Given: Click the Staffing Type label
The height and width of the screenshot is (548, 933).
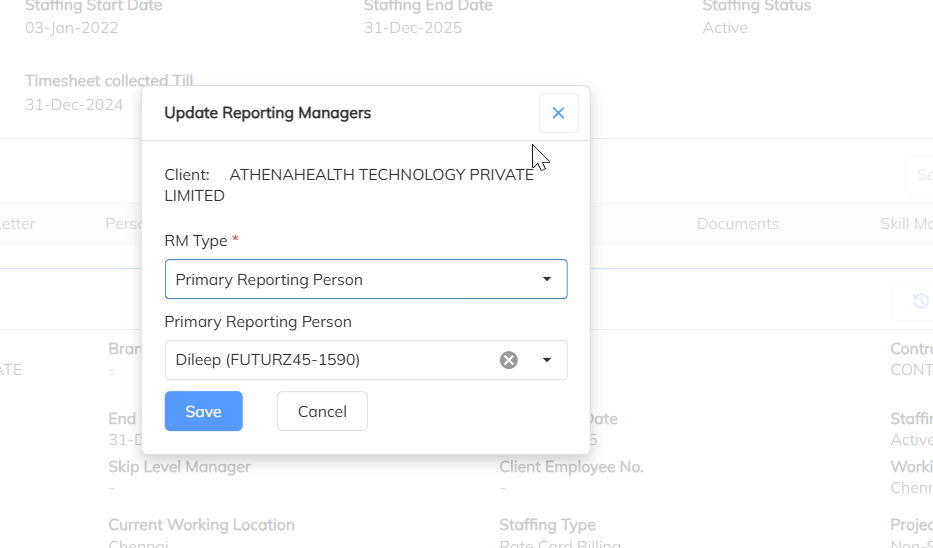Looking at the screenshot, I should coord(547,525).
